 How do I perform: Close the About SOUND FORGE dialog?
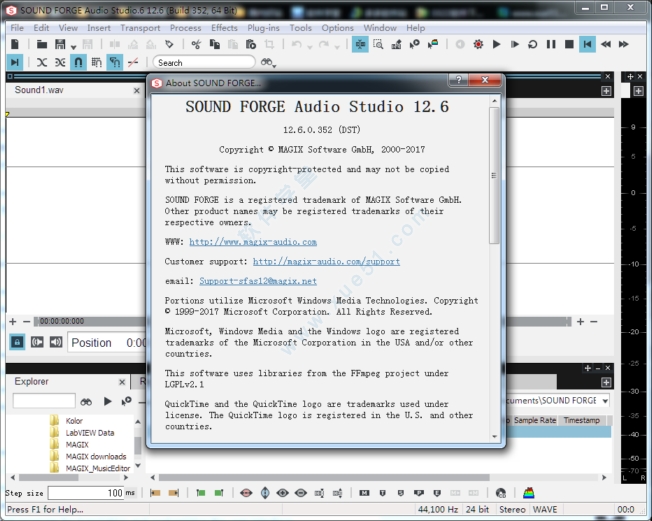(x=484, y=80)
